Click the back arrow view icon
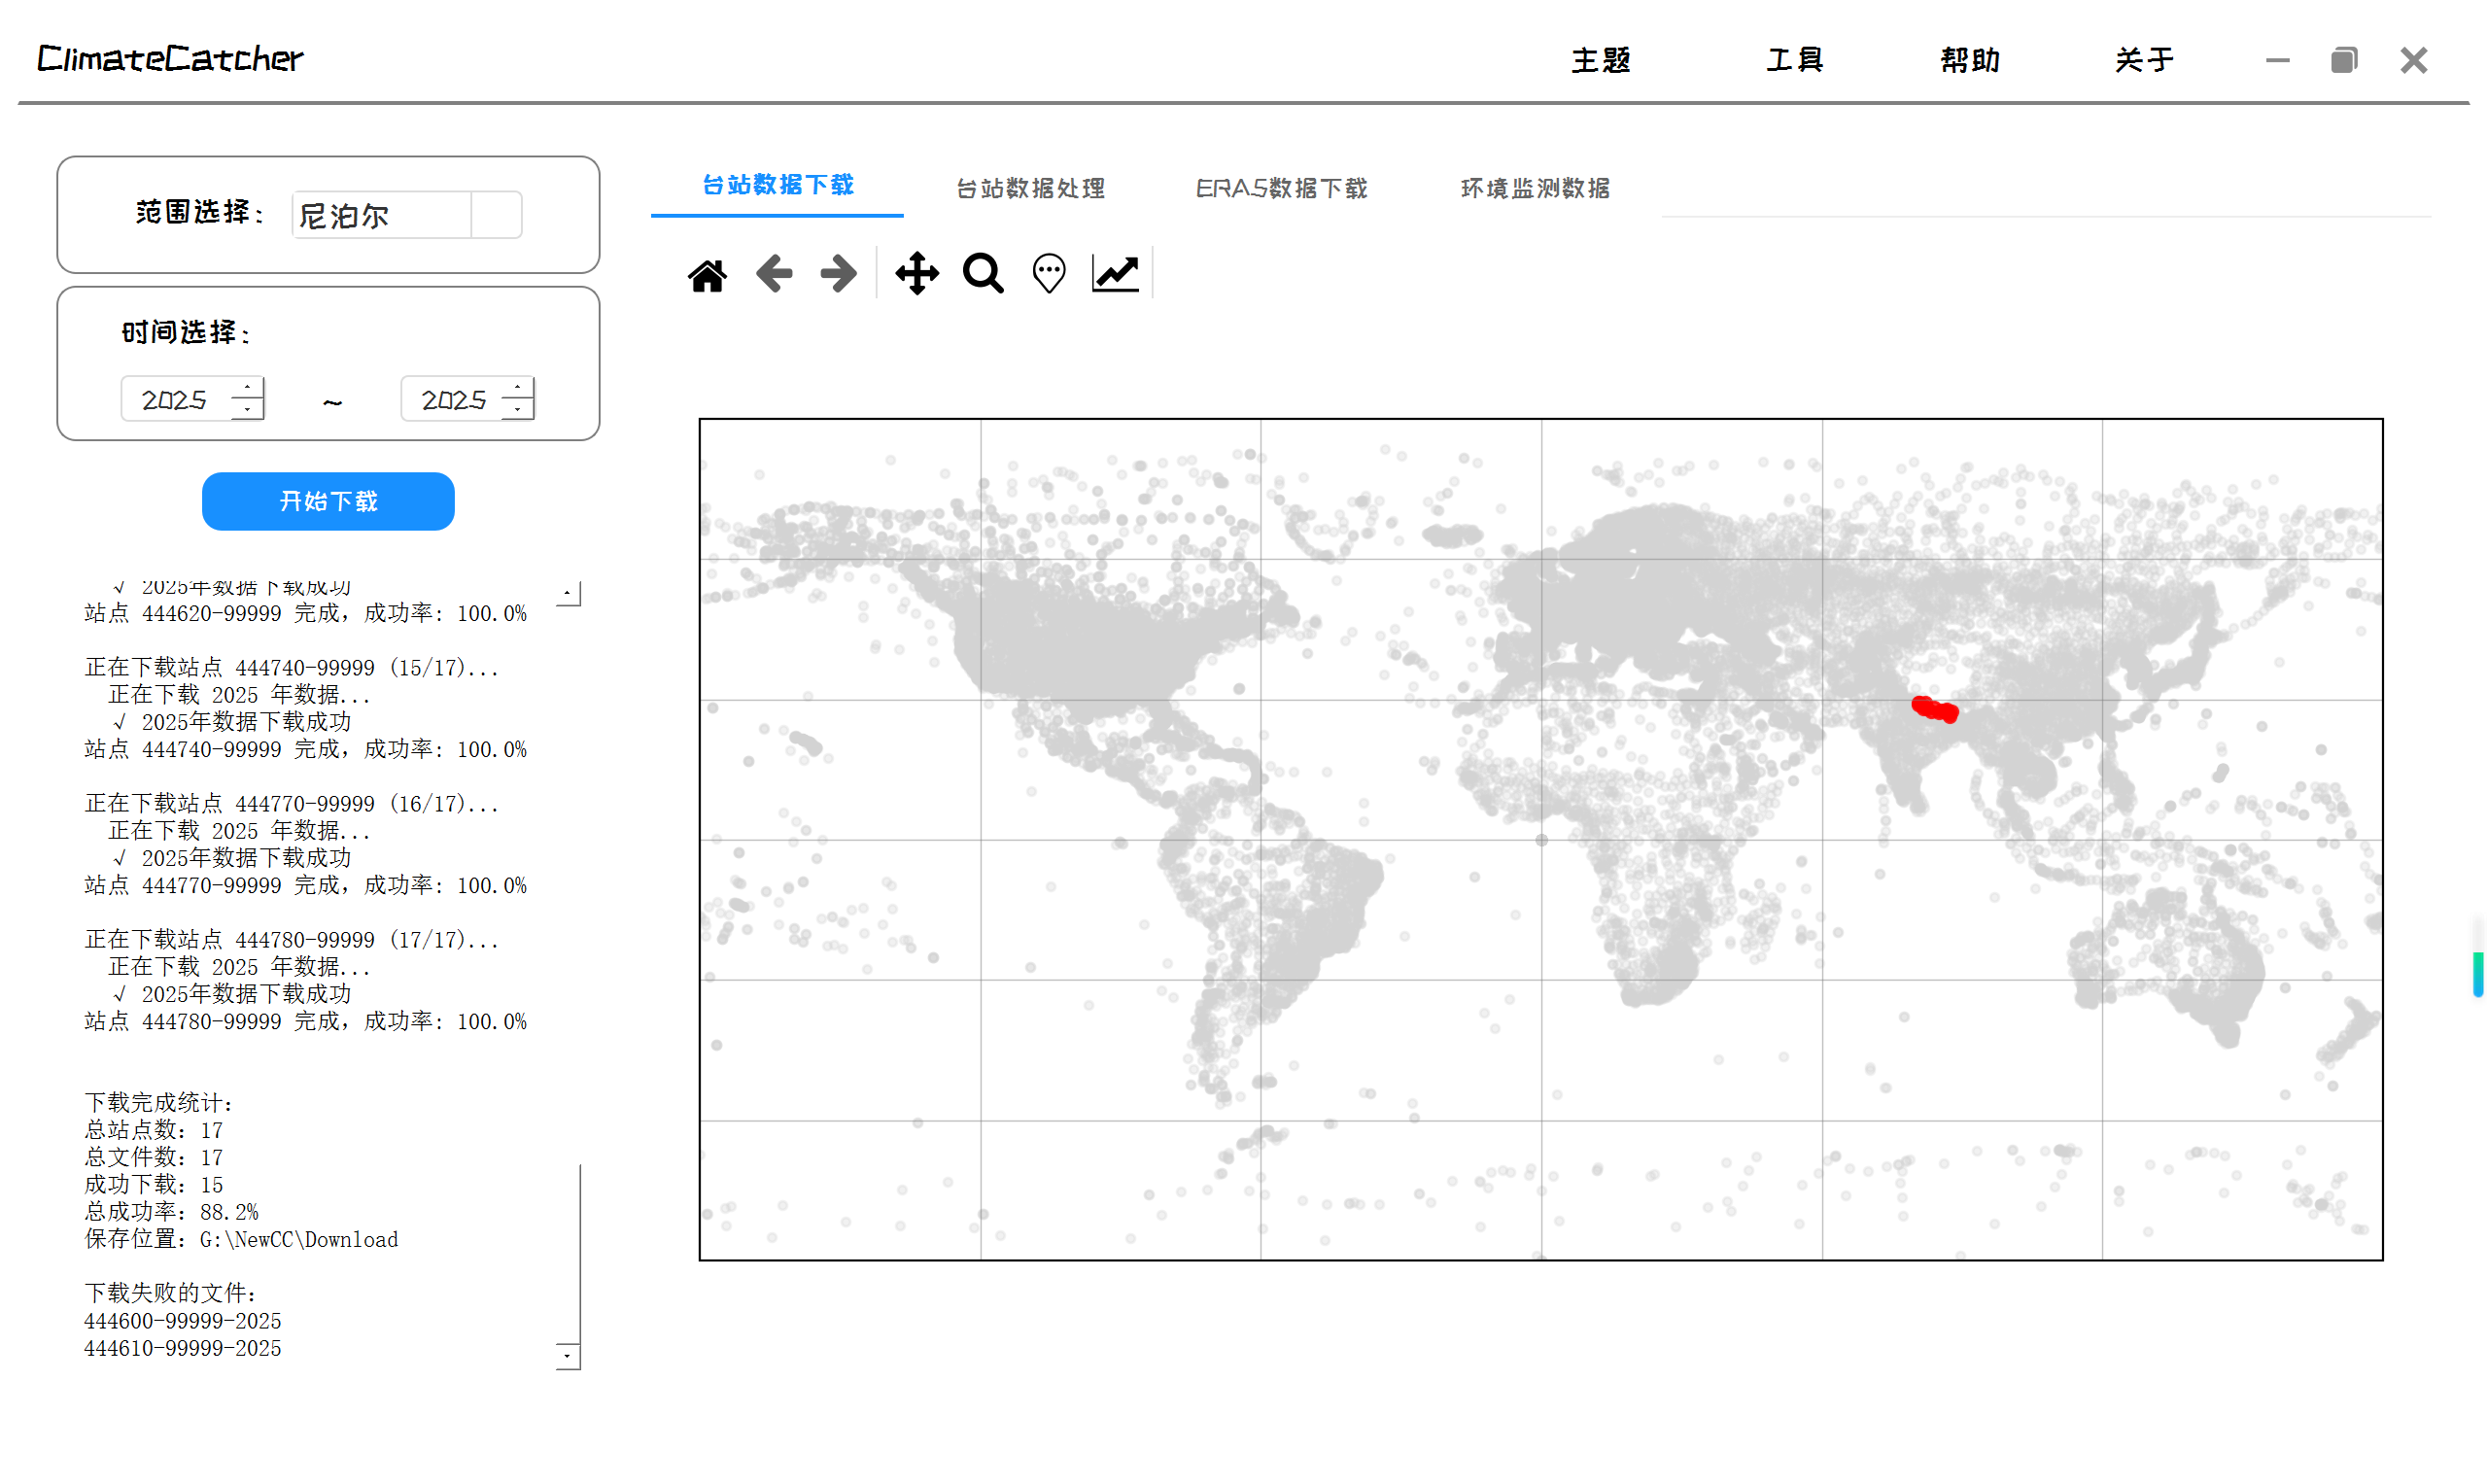The image size is (2487, 1484). coord(774,273)
